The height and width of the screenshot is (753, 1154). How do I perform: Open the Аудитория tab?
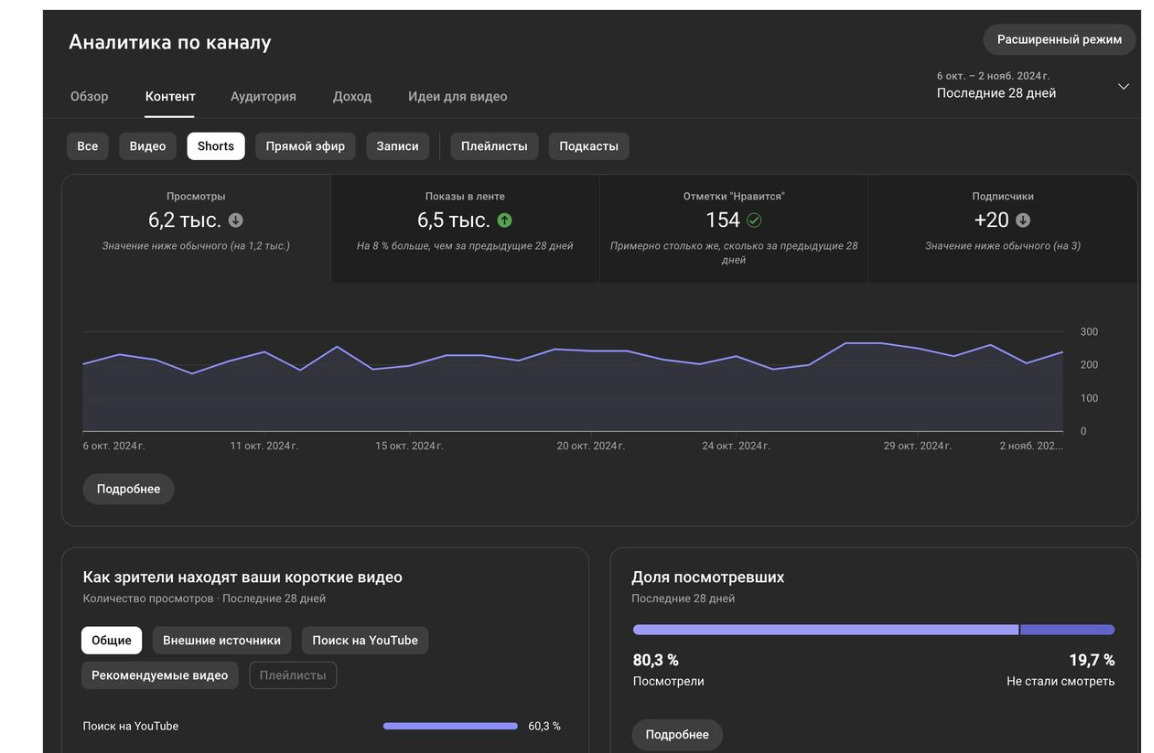[263, 96]
